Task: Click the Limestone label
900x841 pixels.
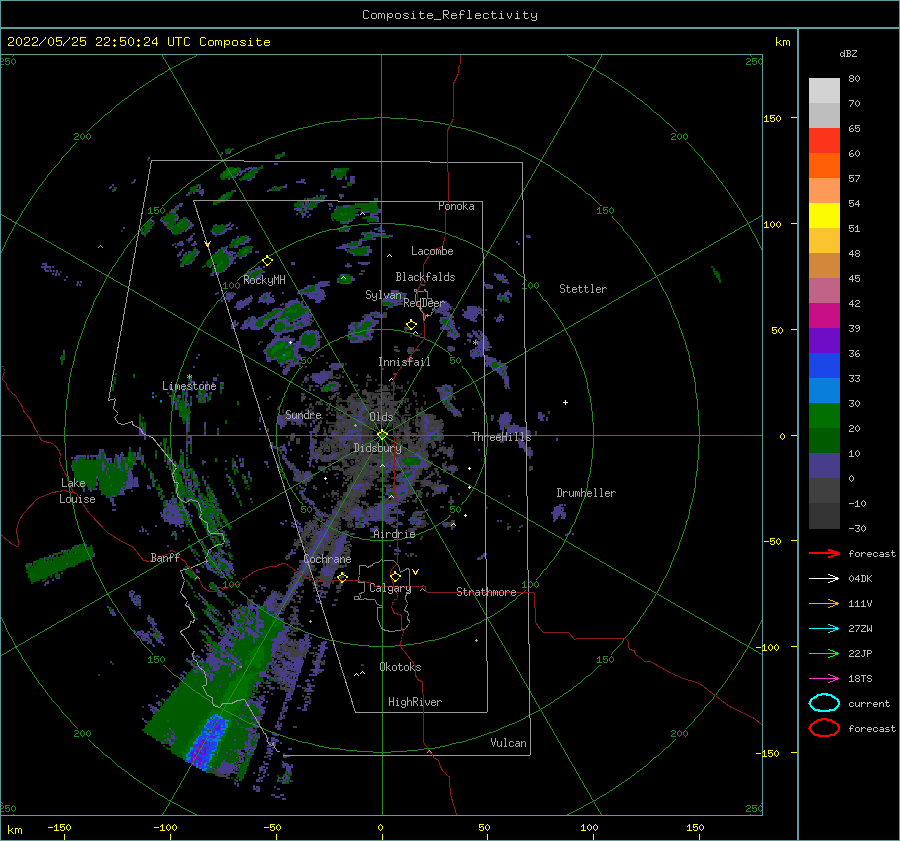Action: point(189,386)
